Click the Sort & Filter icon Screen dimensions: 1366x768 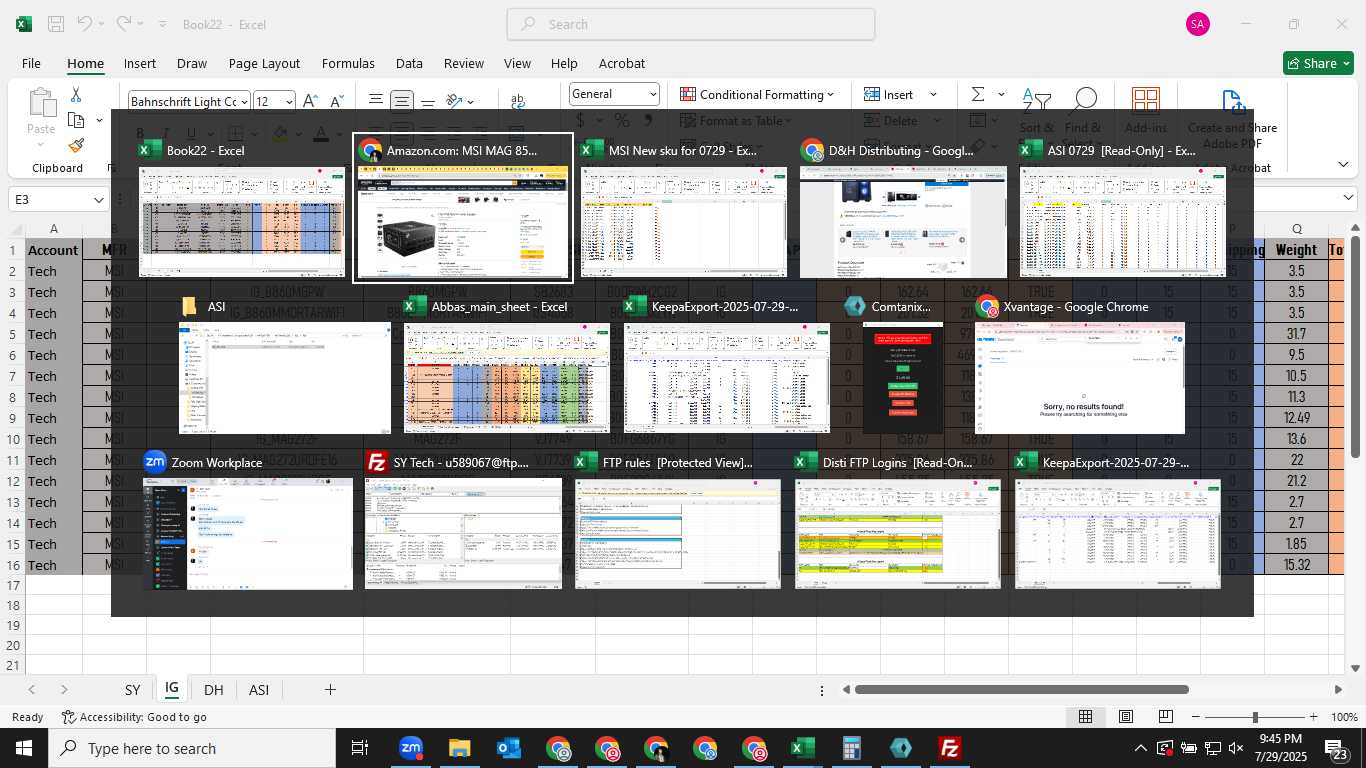click(1036, 101)
